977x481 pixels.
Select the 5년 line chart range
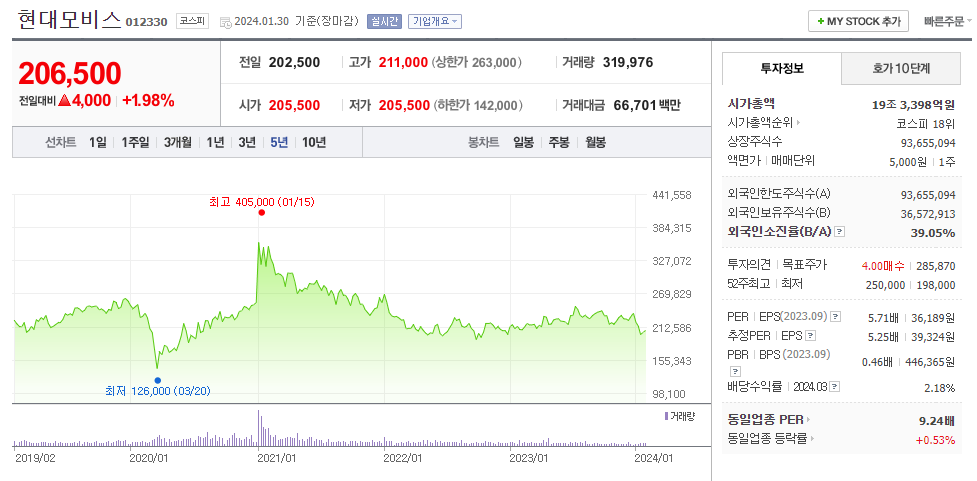(x=279, y=142)
